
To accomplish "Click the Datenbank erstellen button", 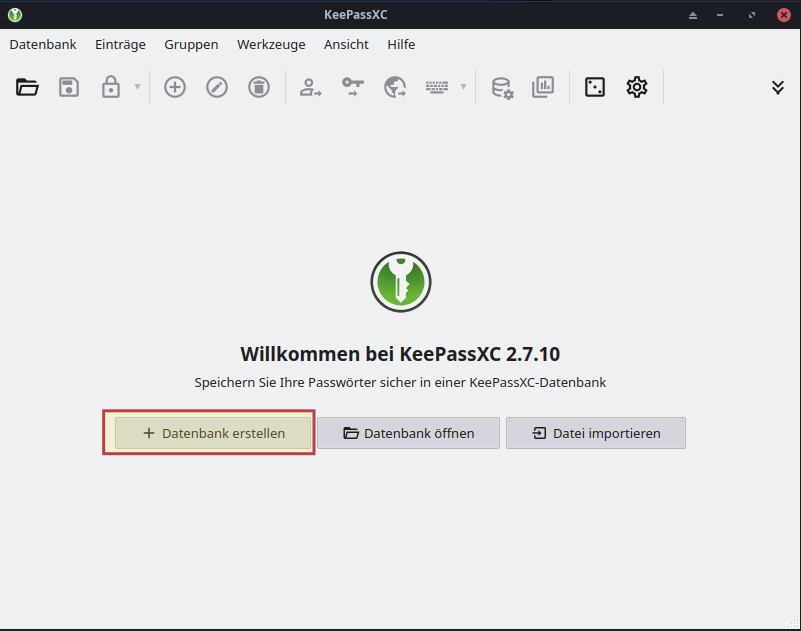I will click(x=213, y=433).
